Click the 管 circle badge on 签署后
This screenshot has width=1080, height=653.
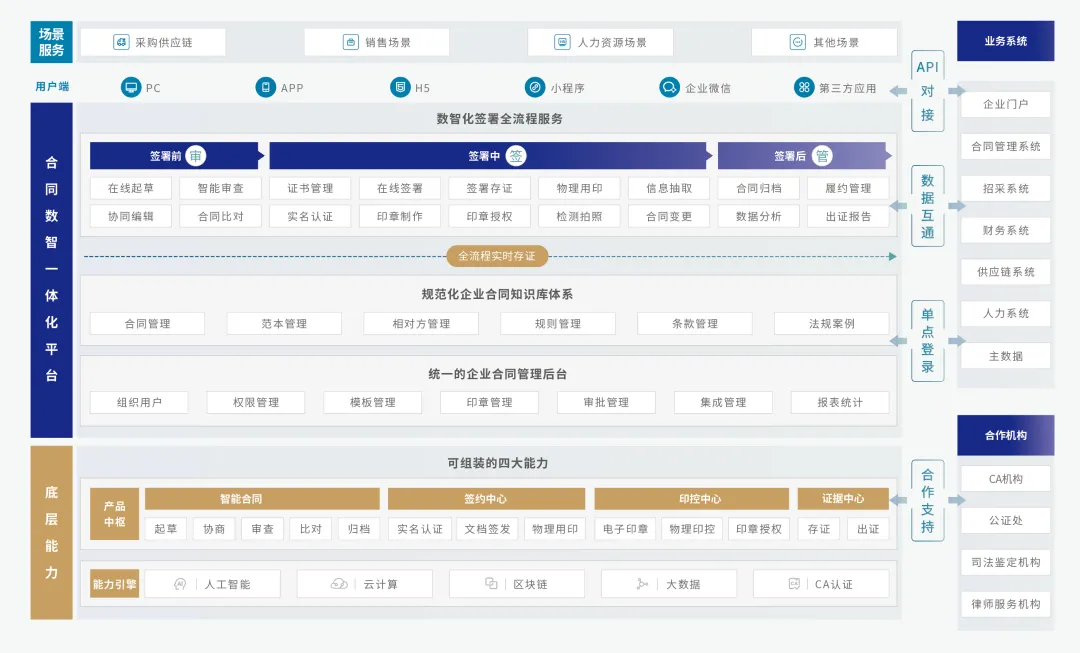822,156
